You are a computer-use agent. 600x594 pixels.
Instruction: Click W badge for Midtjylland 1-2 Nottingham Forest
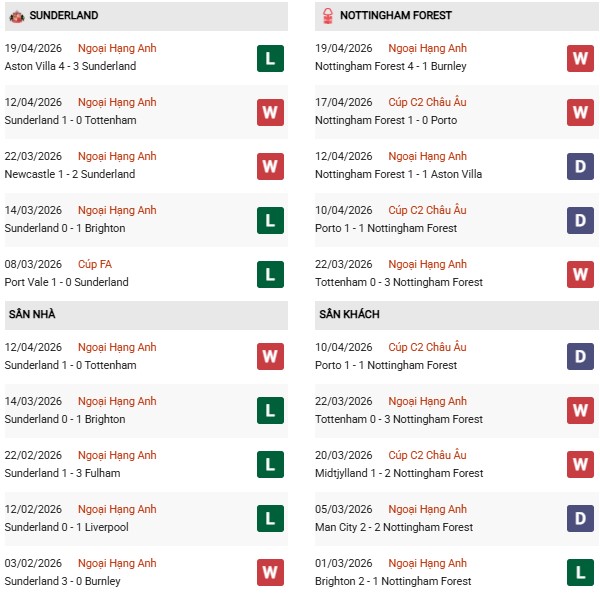[x=581, y=465]
